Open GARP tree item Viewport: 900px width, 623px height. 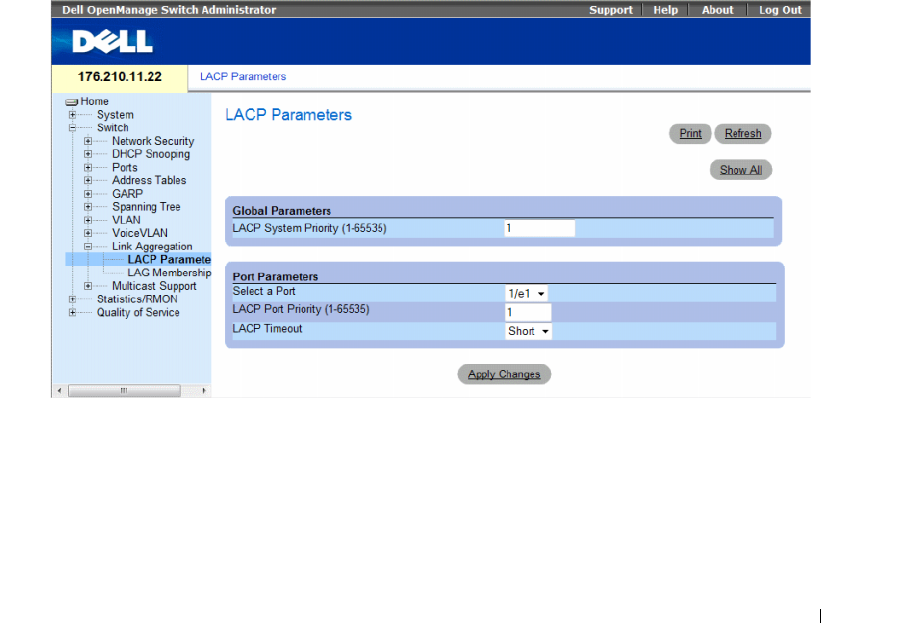[127, 194]
